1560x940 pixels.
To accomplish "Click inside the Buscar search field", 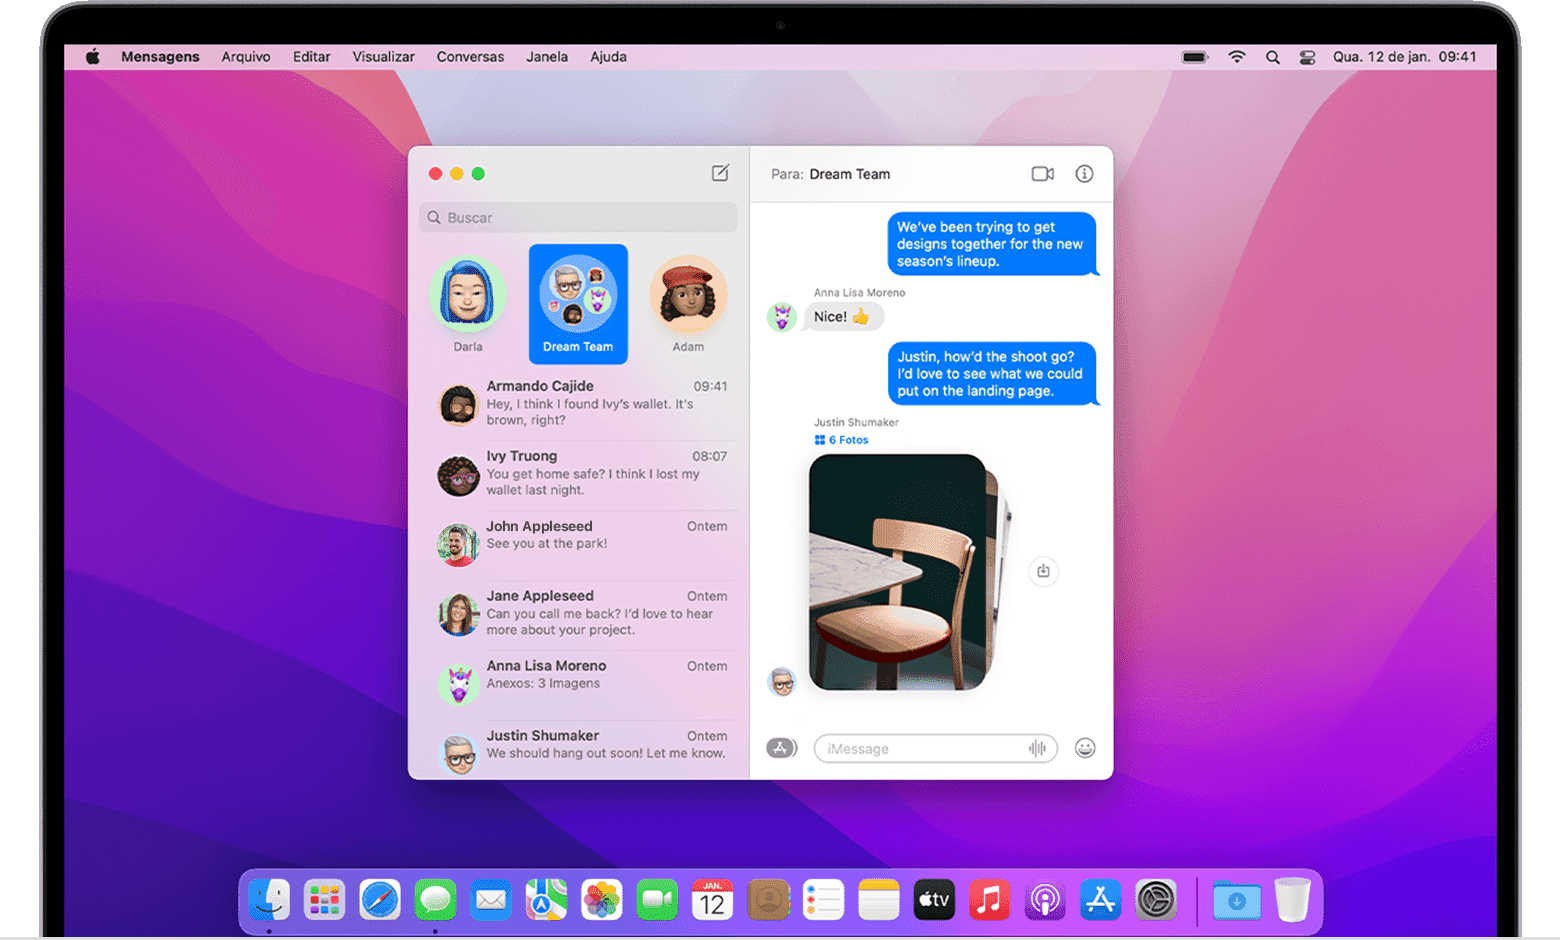I will [578, 217].
